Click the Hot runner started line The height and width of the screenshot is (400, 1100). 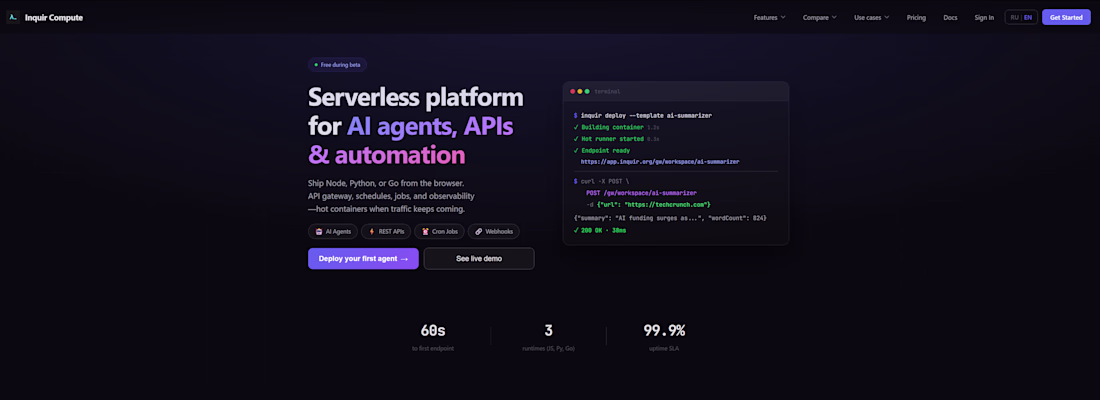(x=616, y=139)
